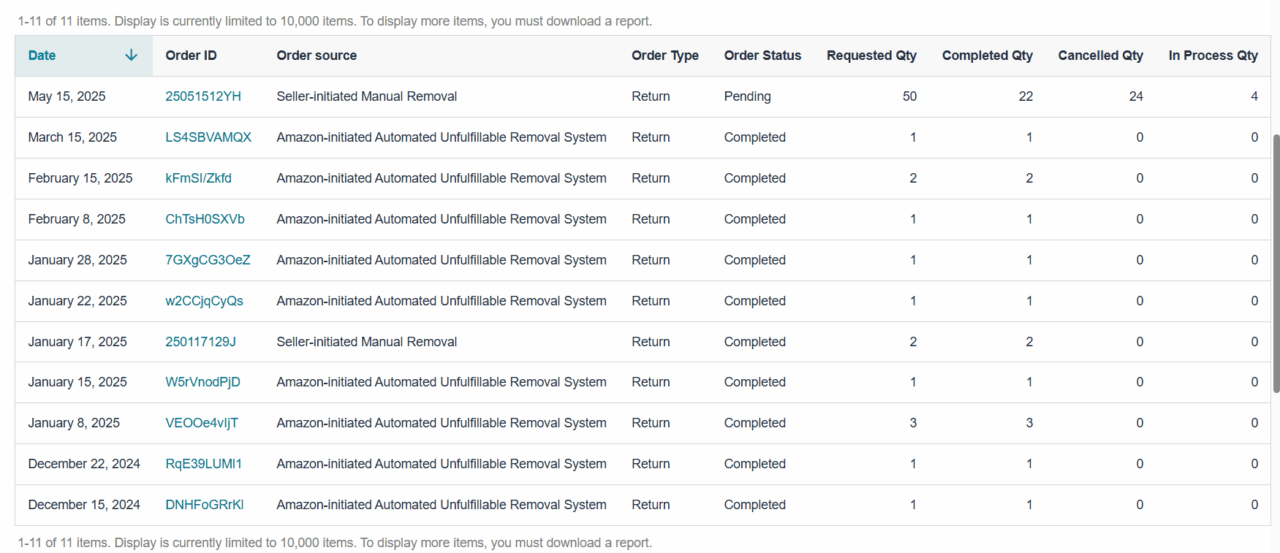1280x553 pixels.
Task: Click the Completed Qty column header
Action: tap(987, 56)
